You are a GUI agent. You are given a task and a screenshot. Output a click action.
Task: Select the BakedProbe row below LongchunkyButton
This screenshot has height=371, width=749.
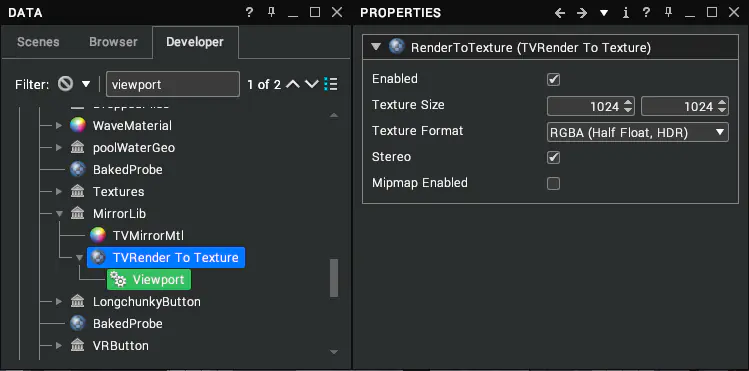tap(128, 324)
